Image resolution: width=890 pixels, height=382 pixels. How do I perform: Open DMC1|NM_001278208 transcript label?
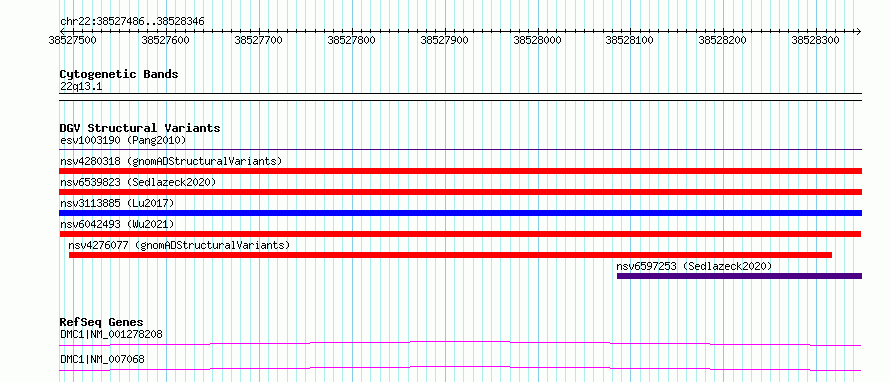[111, 334]
